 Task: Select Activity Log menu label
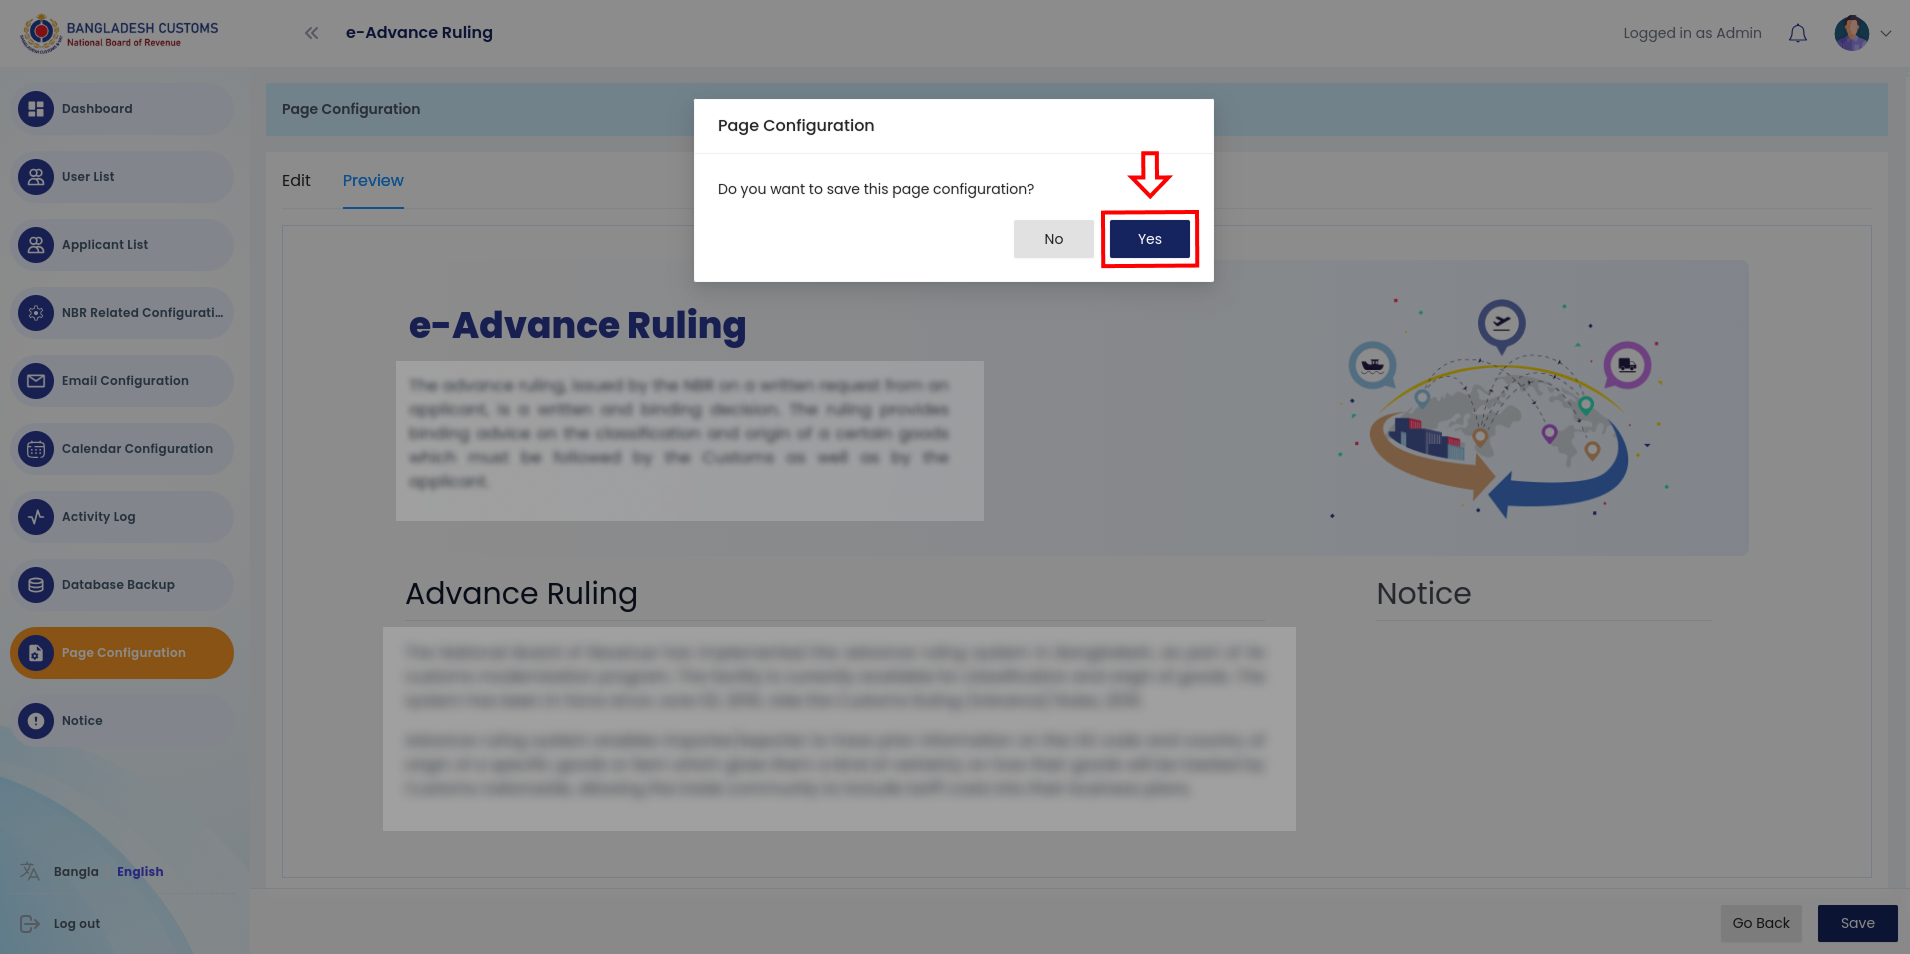pyautogui.click(x=98, y=517)
